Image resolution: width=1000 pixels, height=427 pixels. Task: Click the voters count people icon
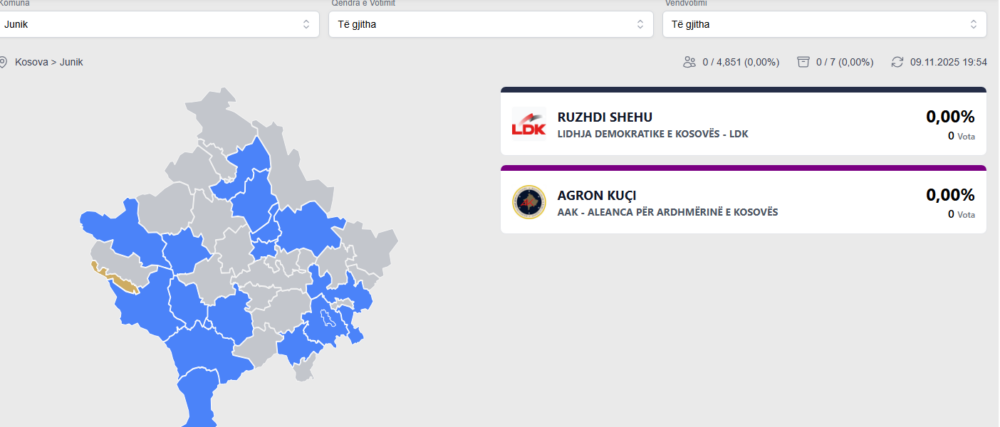click(x=689, y=62)
